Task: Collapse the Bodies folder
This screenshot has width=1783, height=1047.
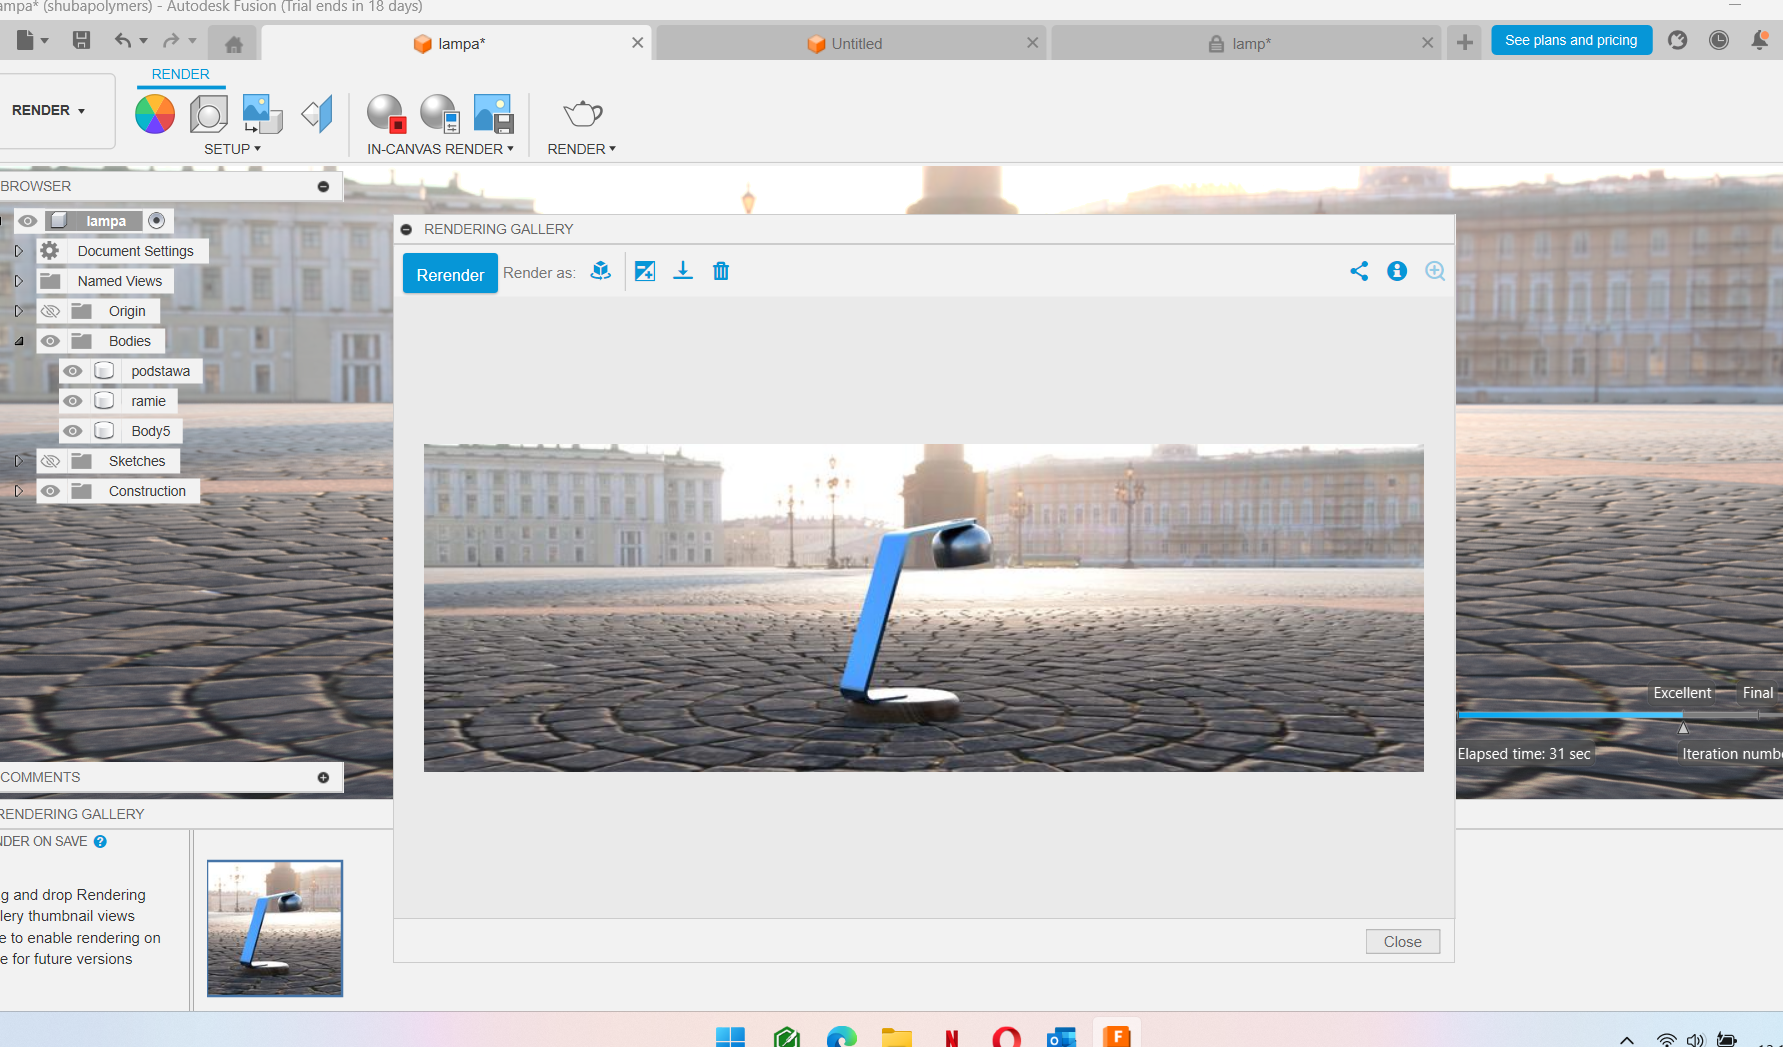Action: coord(18,341)
